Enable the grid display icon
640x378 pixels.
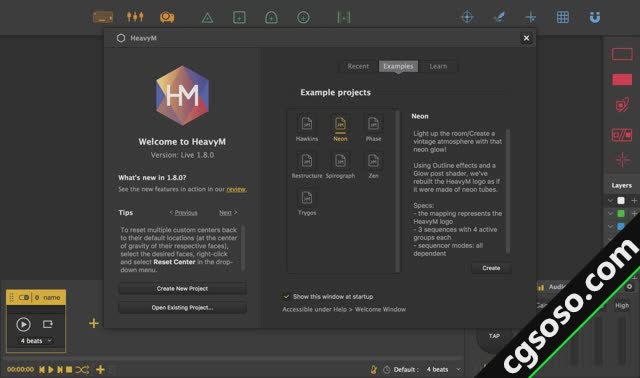click(x=563, y=17)
